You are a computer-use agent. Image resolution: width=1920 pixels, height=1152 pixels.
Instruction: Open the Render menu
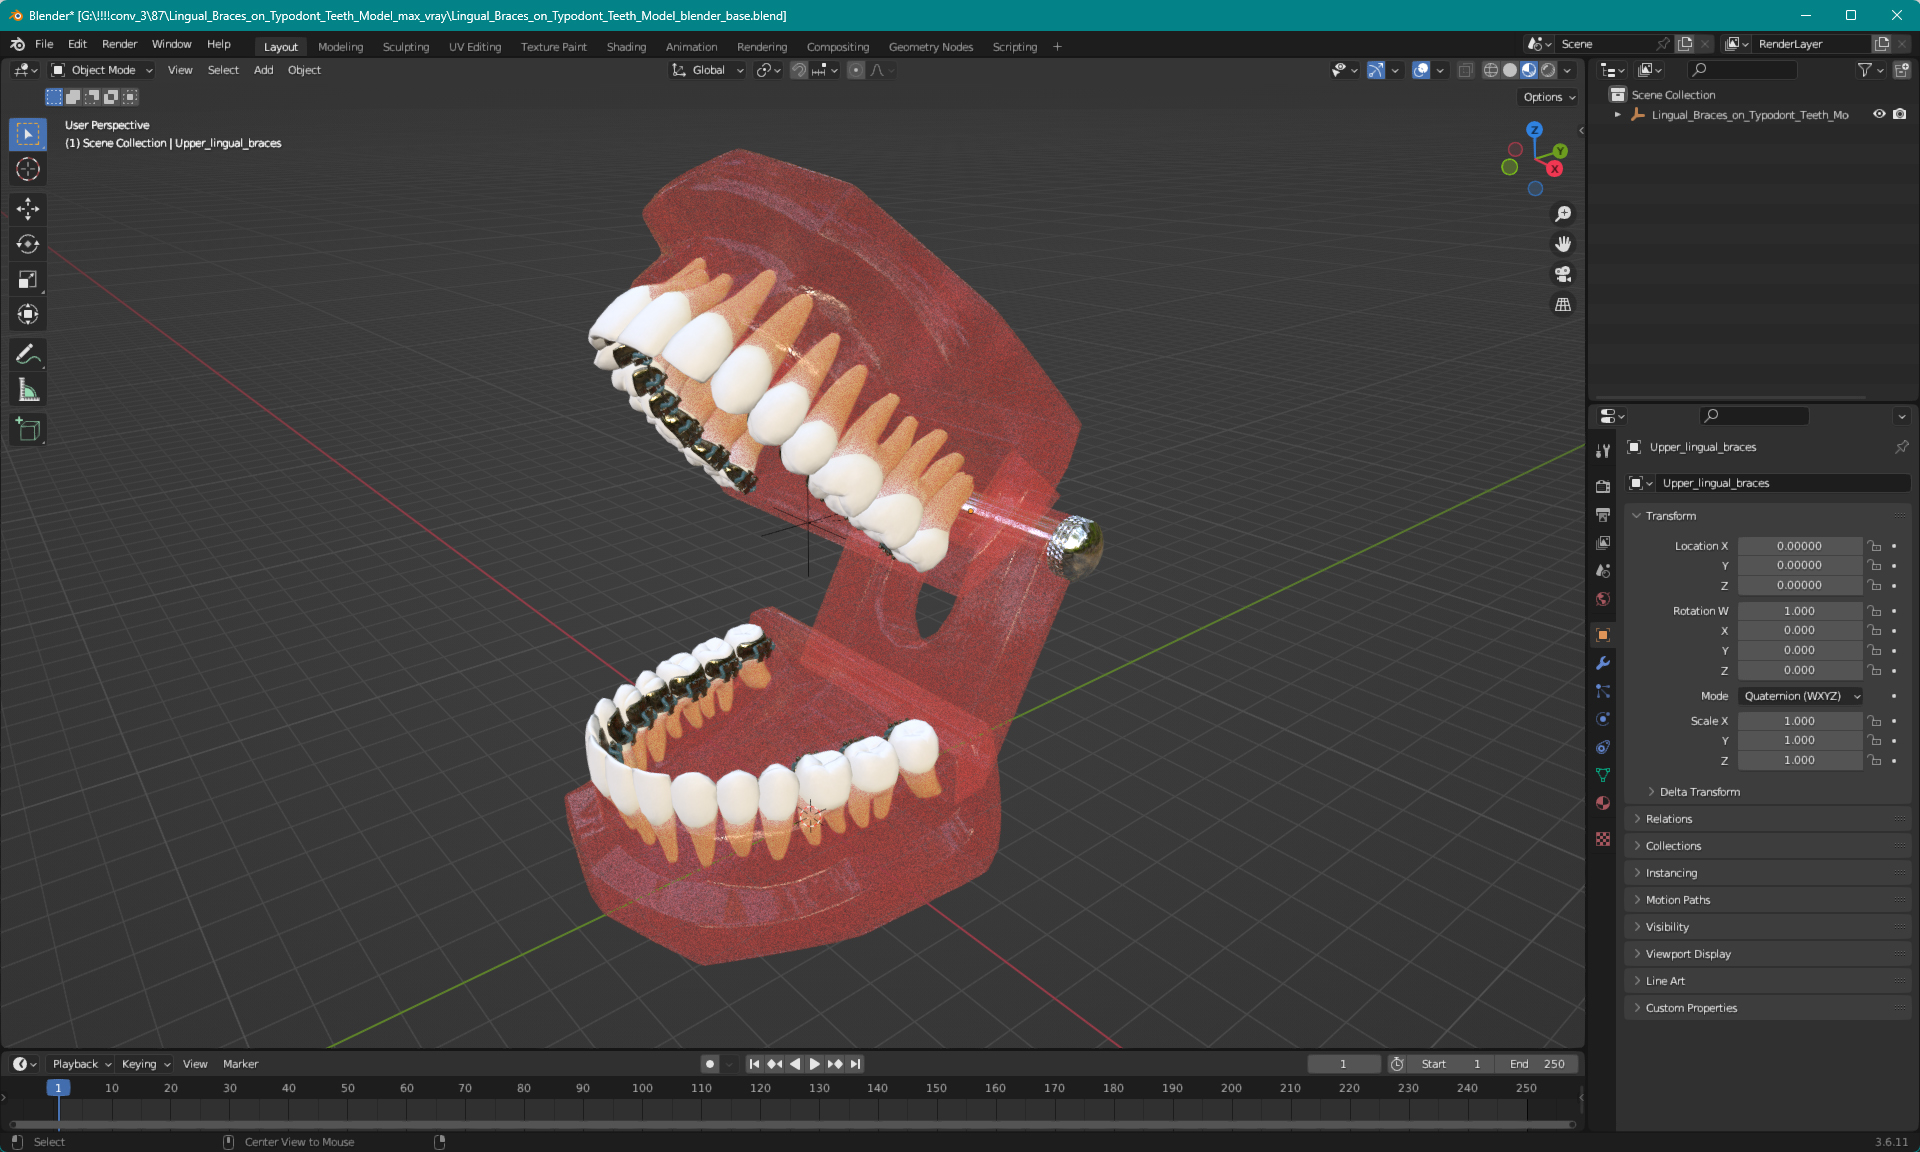(119, 44)
